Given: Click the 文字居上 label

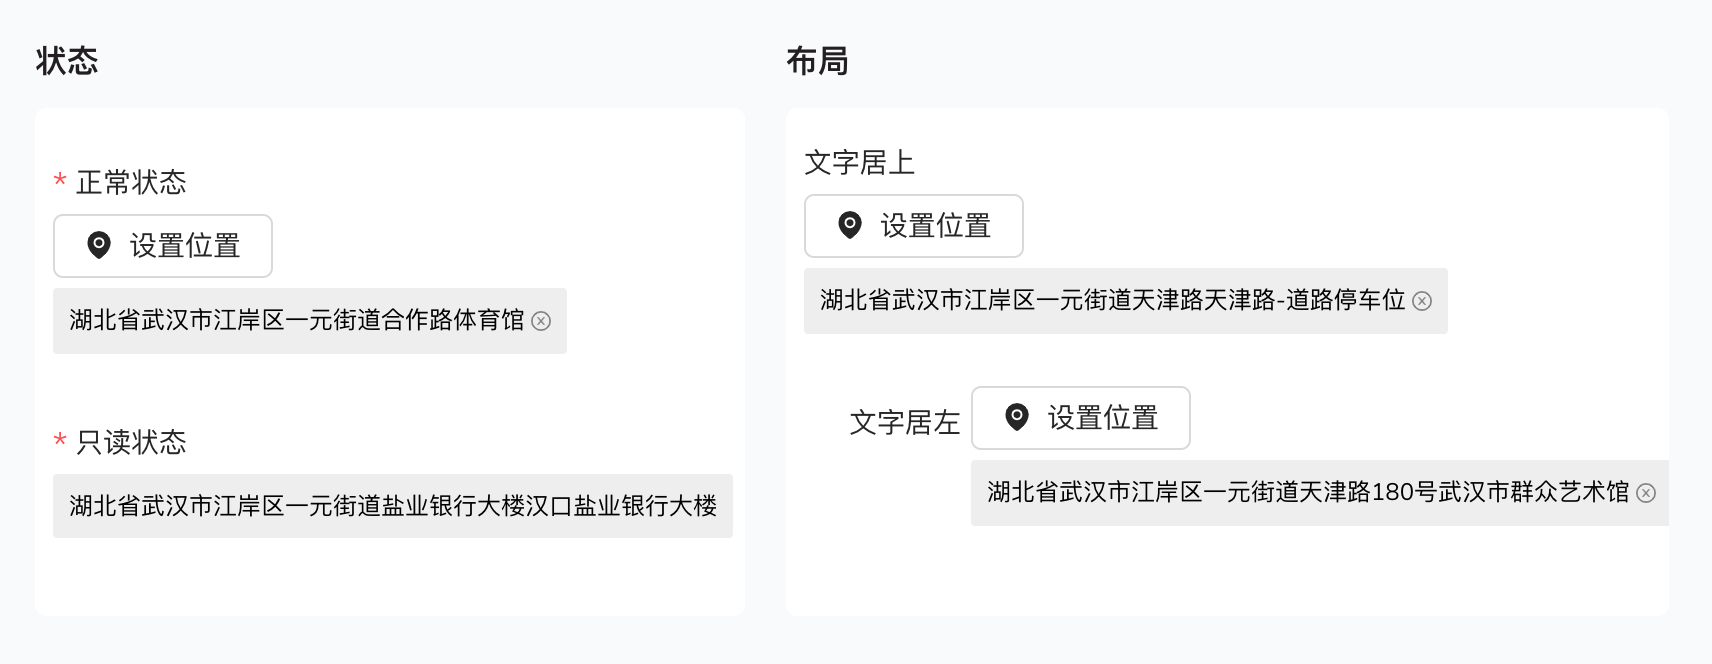Looking at the screenshot, I should 859,162.
